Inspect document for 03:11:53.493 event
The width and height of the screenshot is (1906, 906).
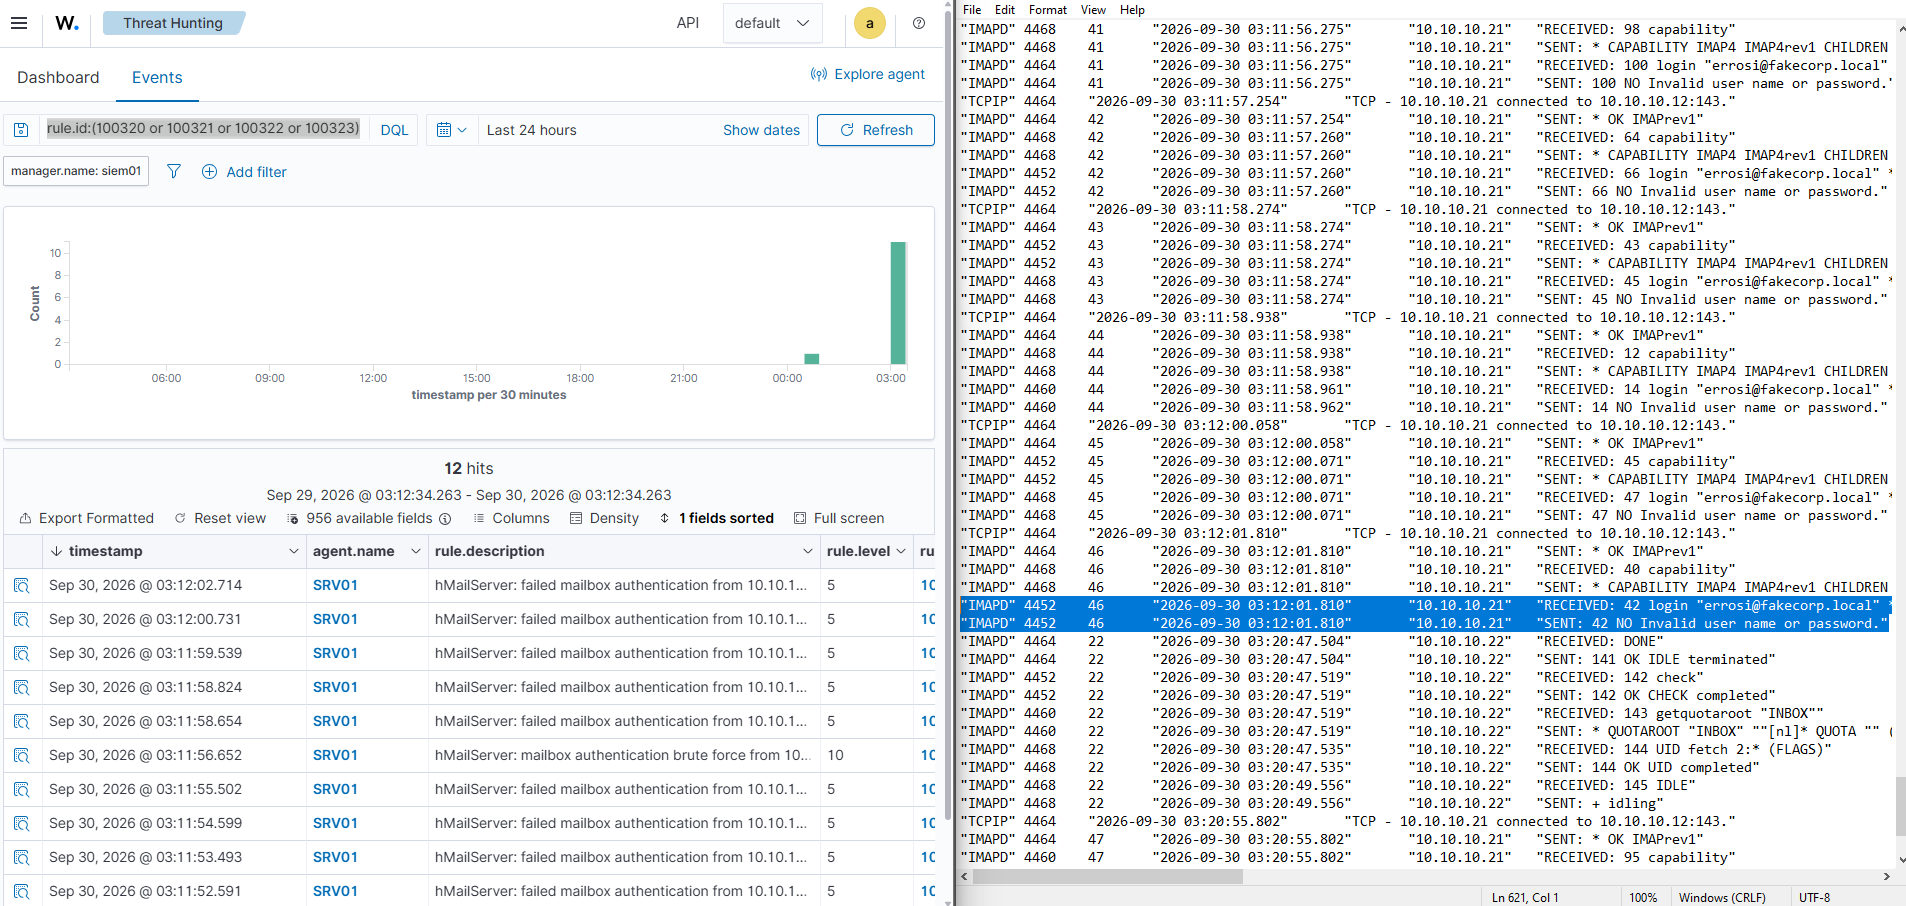[22, 857]
